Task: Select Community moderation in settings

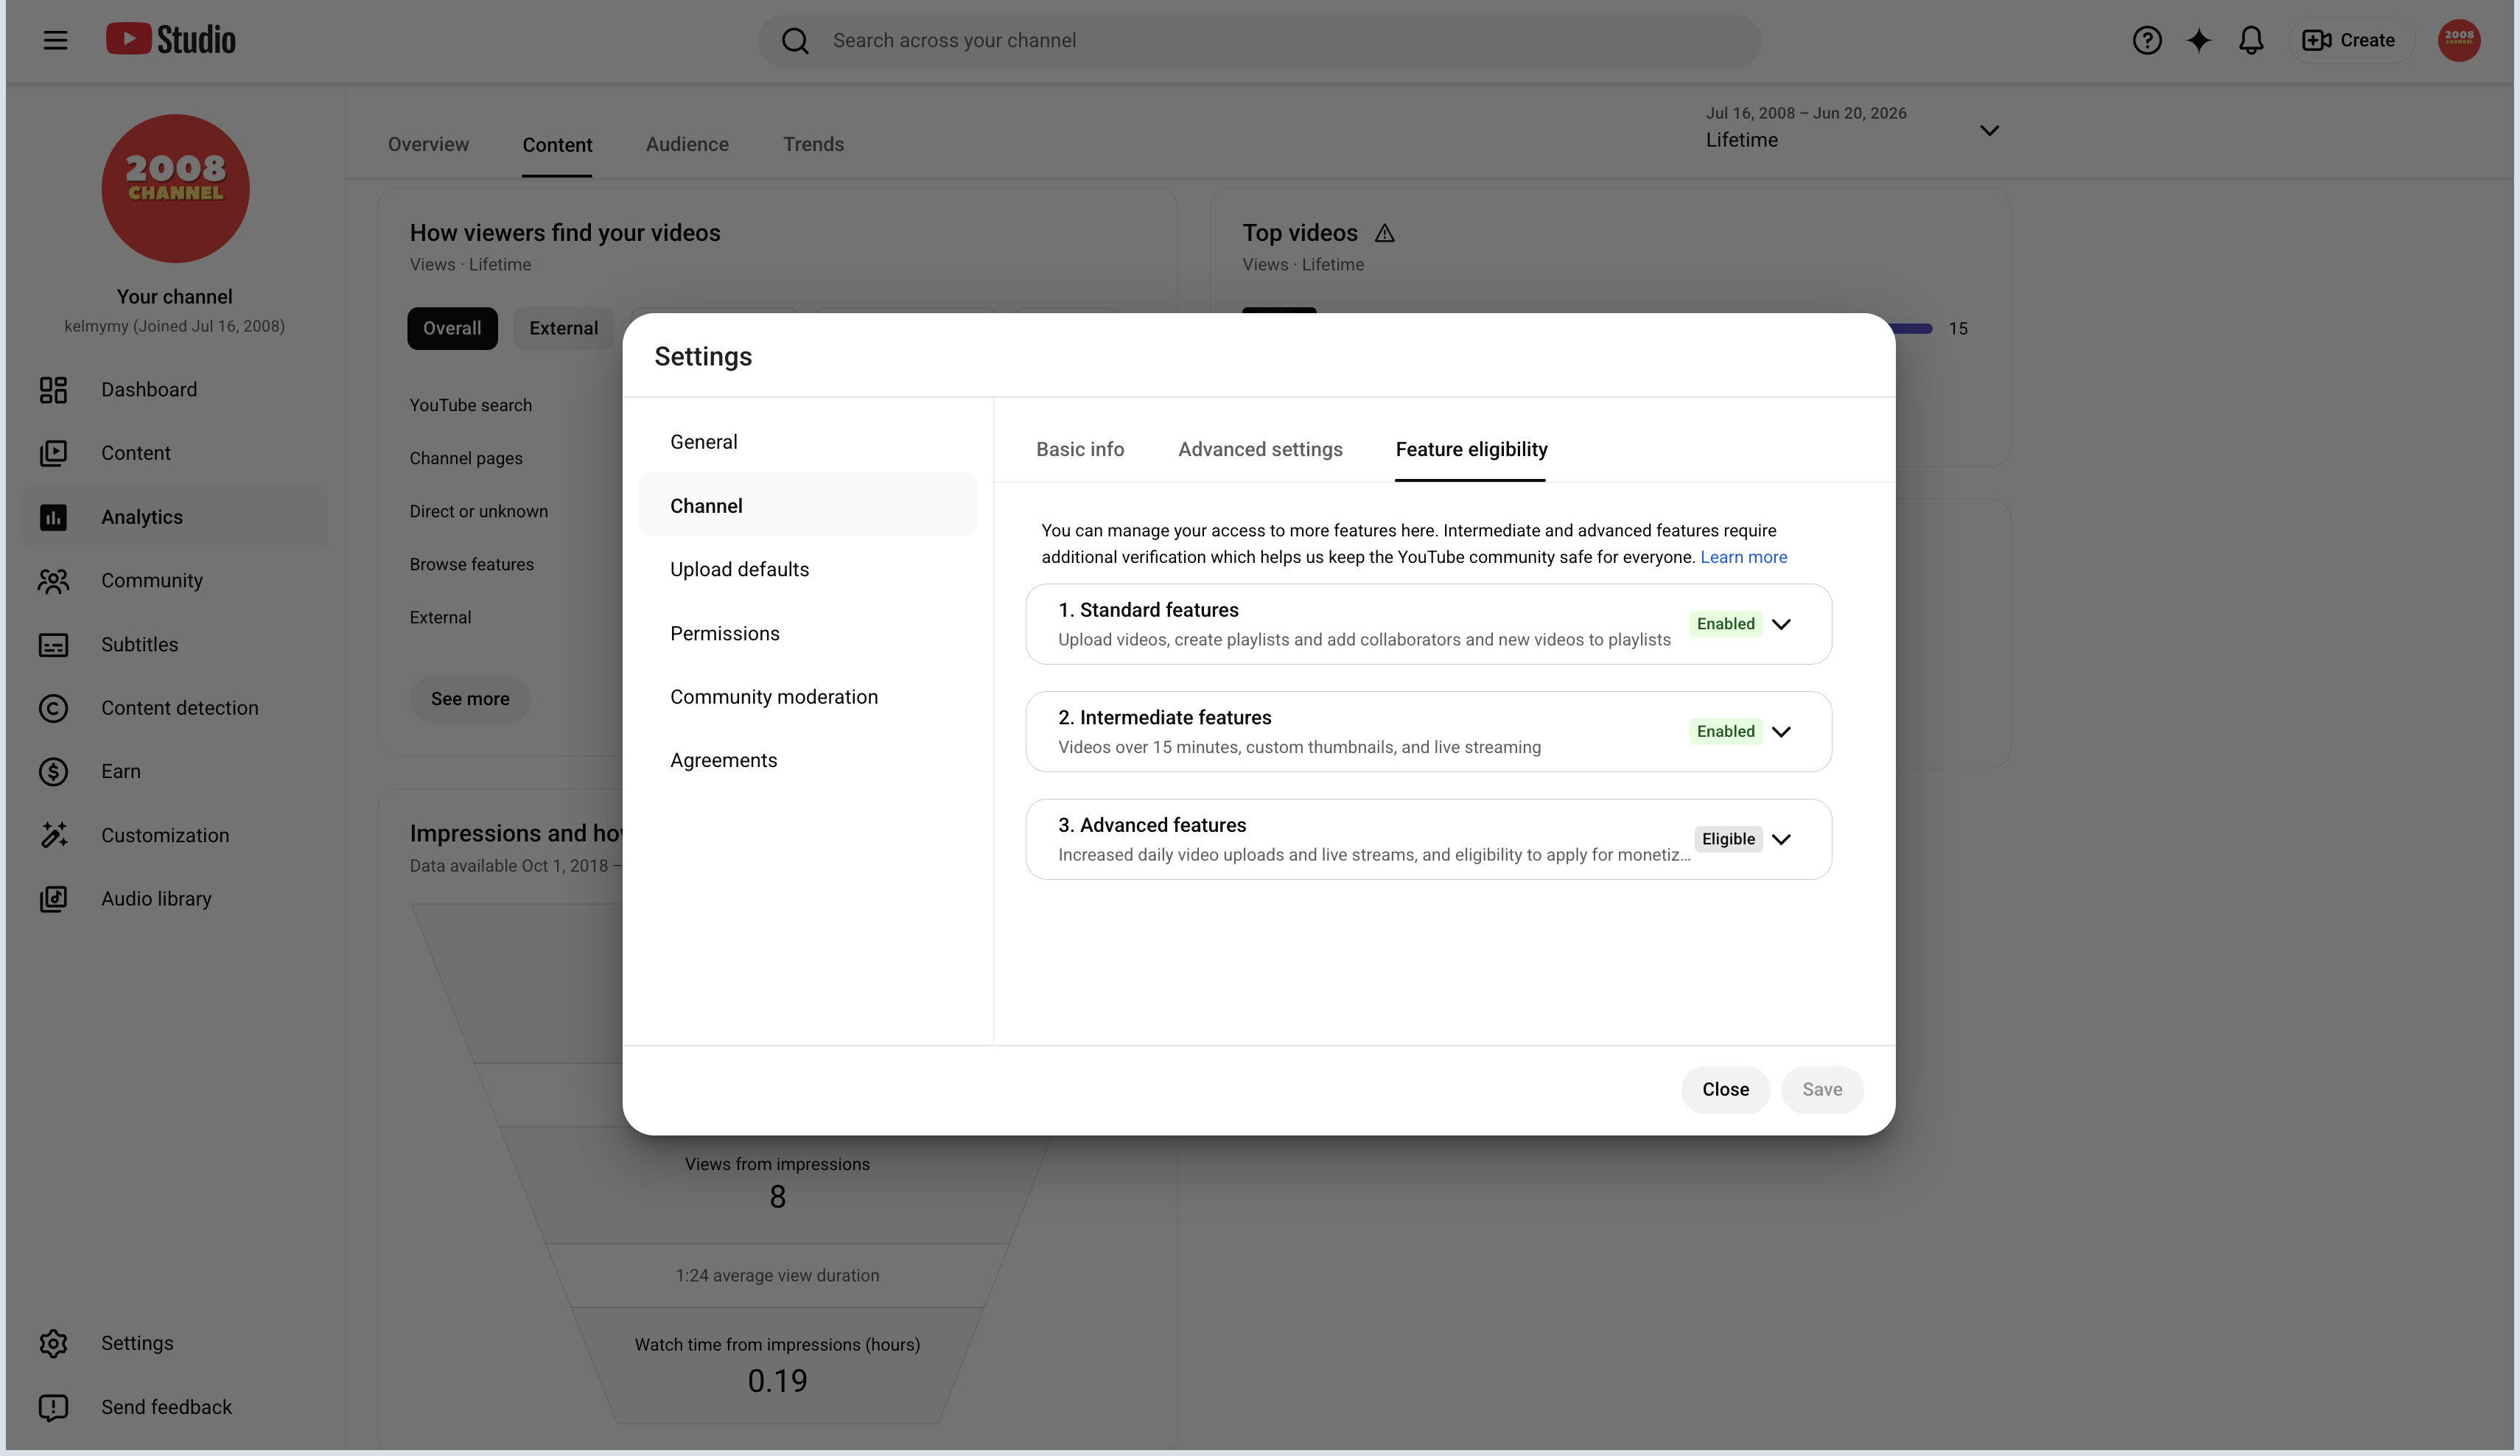Action: [807, 697]
